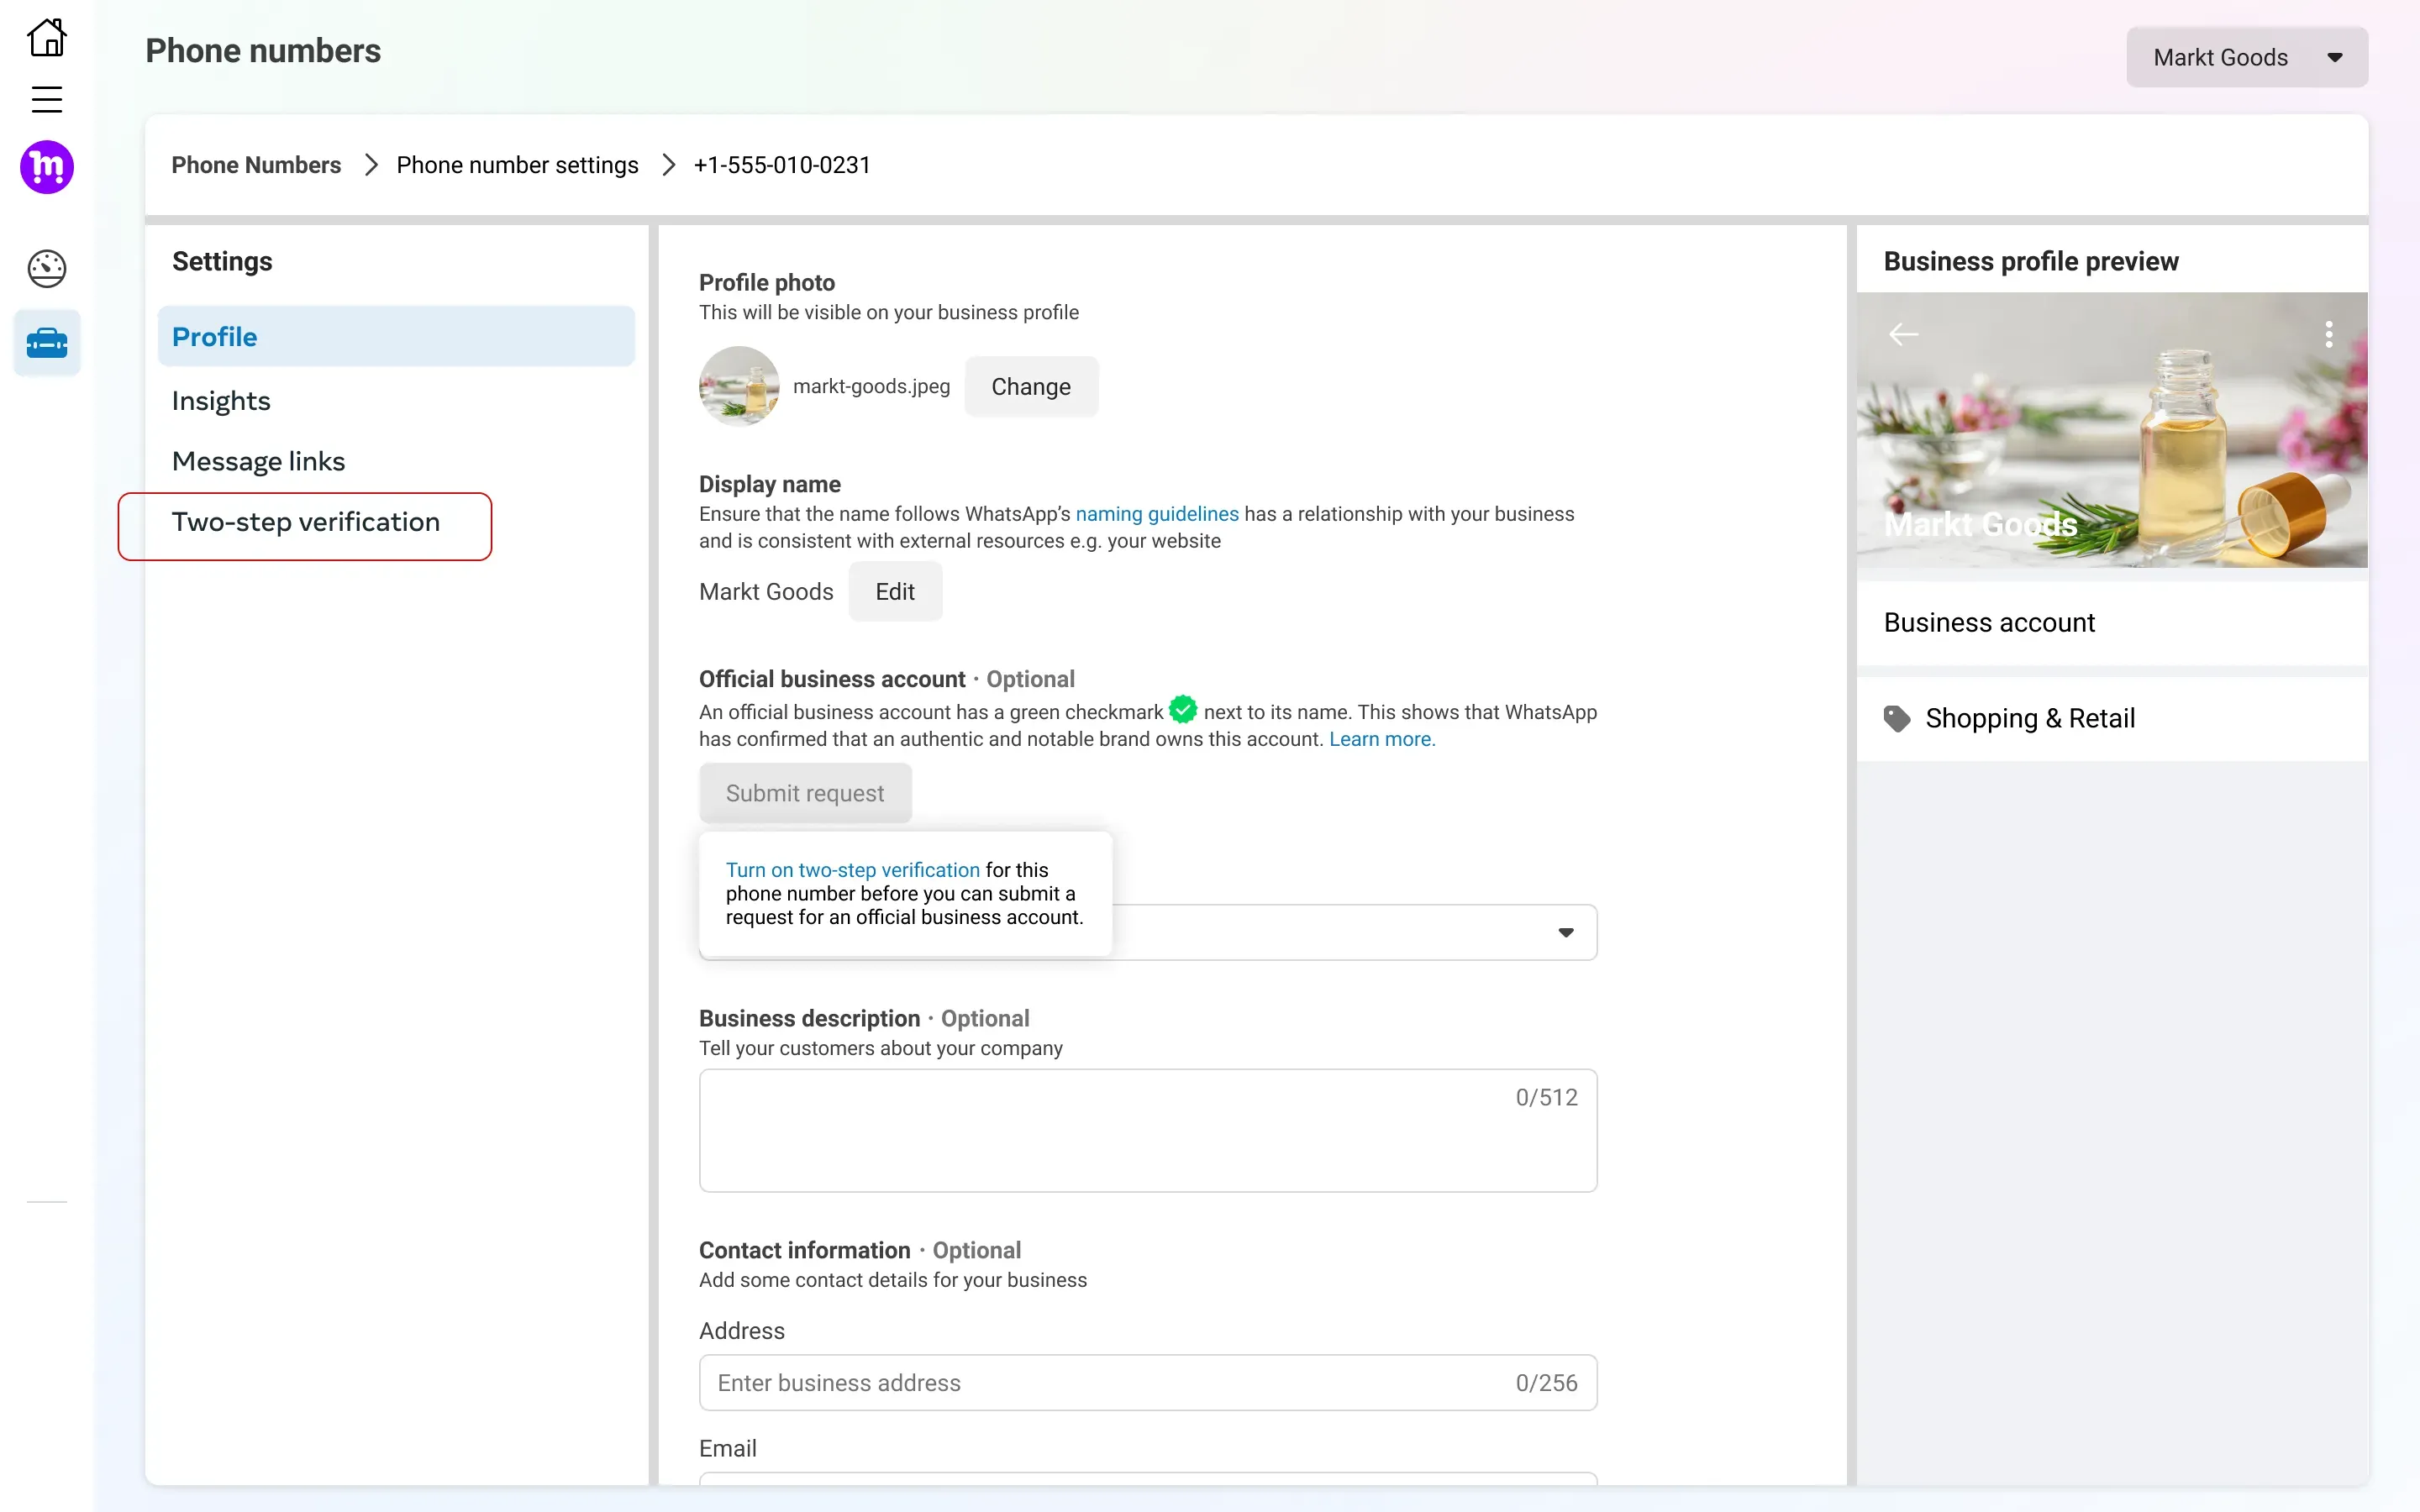Click the Edit button for display name
2420x1512 pixels.
click(896, 591)
